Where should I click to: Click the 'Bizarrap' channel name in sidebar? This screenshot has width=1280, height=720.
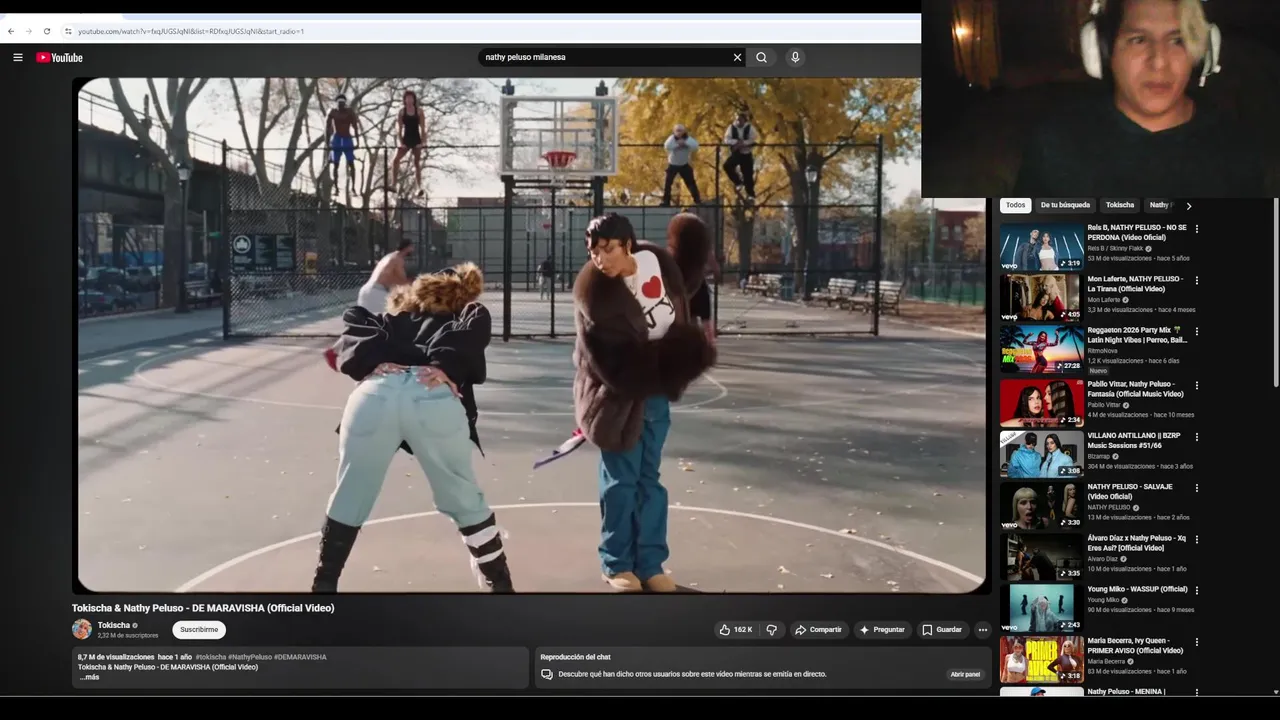1099,456
